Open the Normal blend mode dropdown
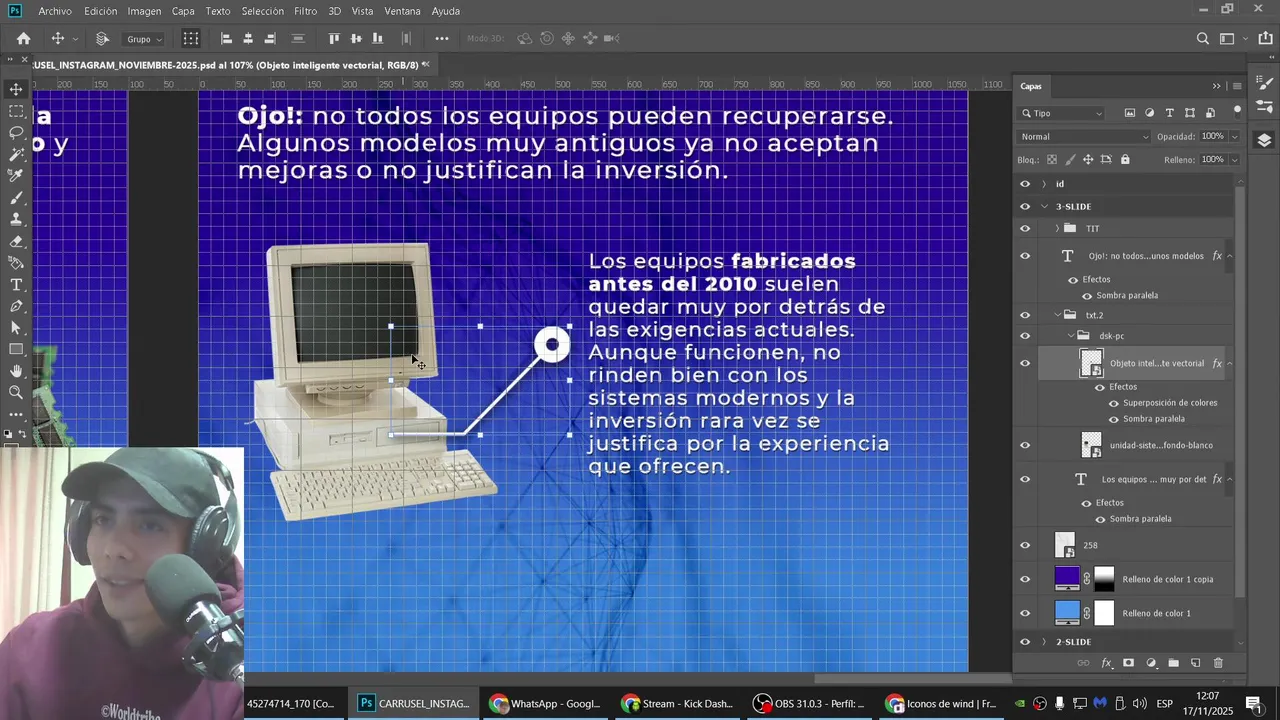 (1084, 137)
